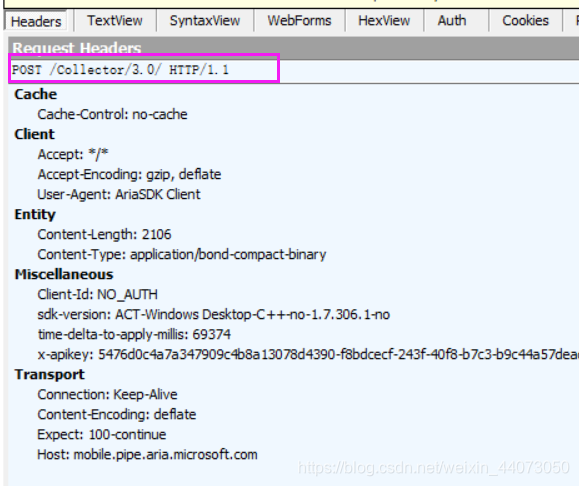The height and width of the screenshot is (486, 579).
Task: Select the Content-Length: 2106 header
Action: point(105,235)
